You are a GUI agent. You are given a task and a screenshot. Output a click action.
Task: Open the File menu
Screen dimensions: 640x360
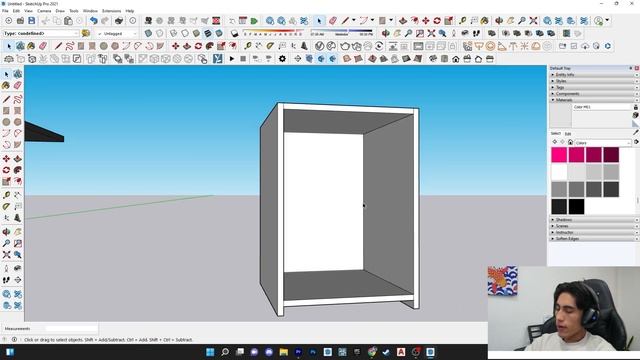click(5, 11)
